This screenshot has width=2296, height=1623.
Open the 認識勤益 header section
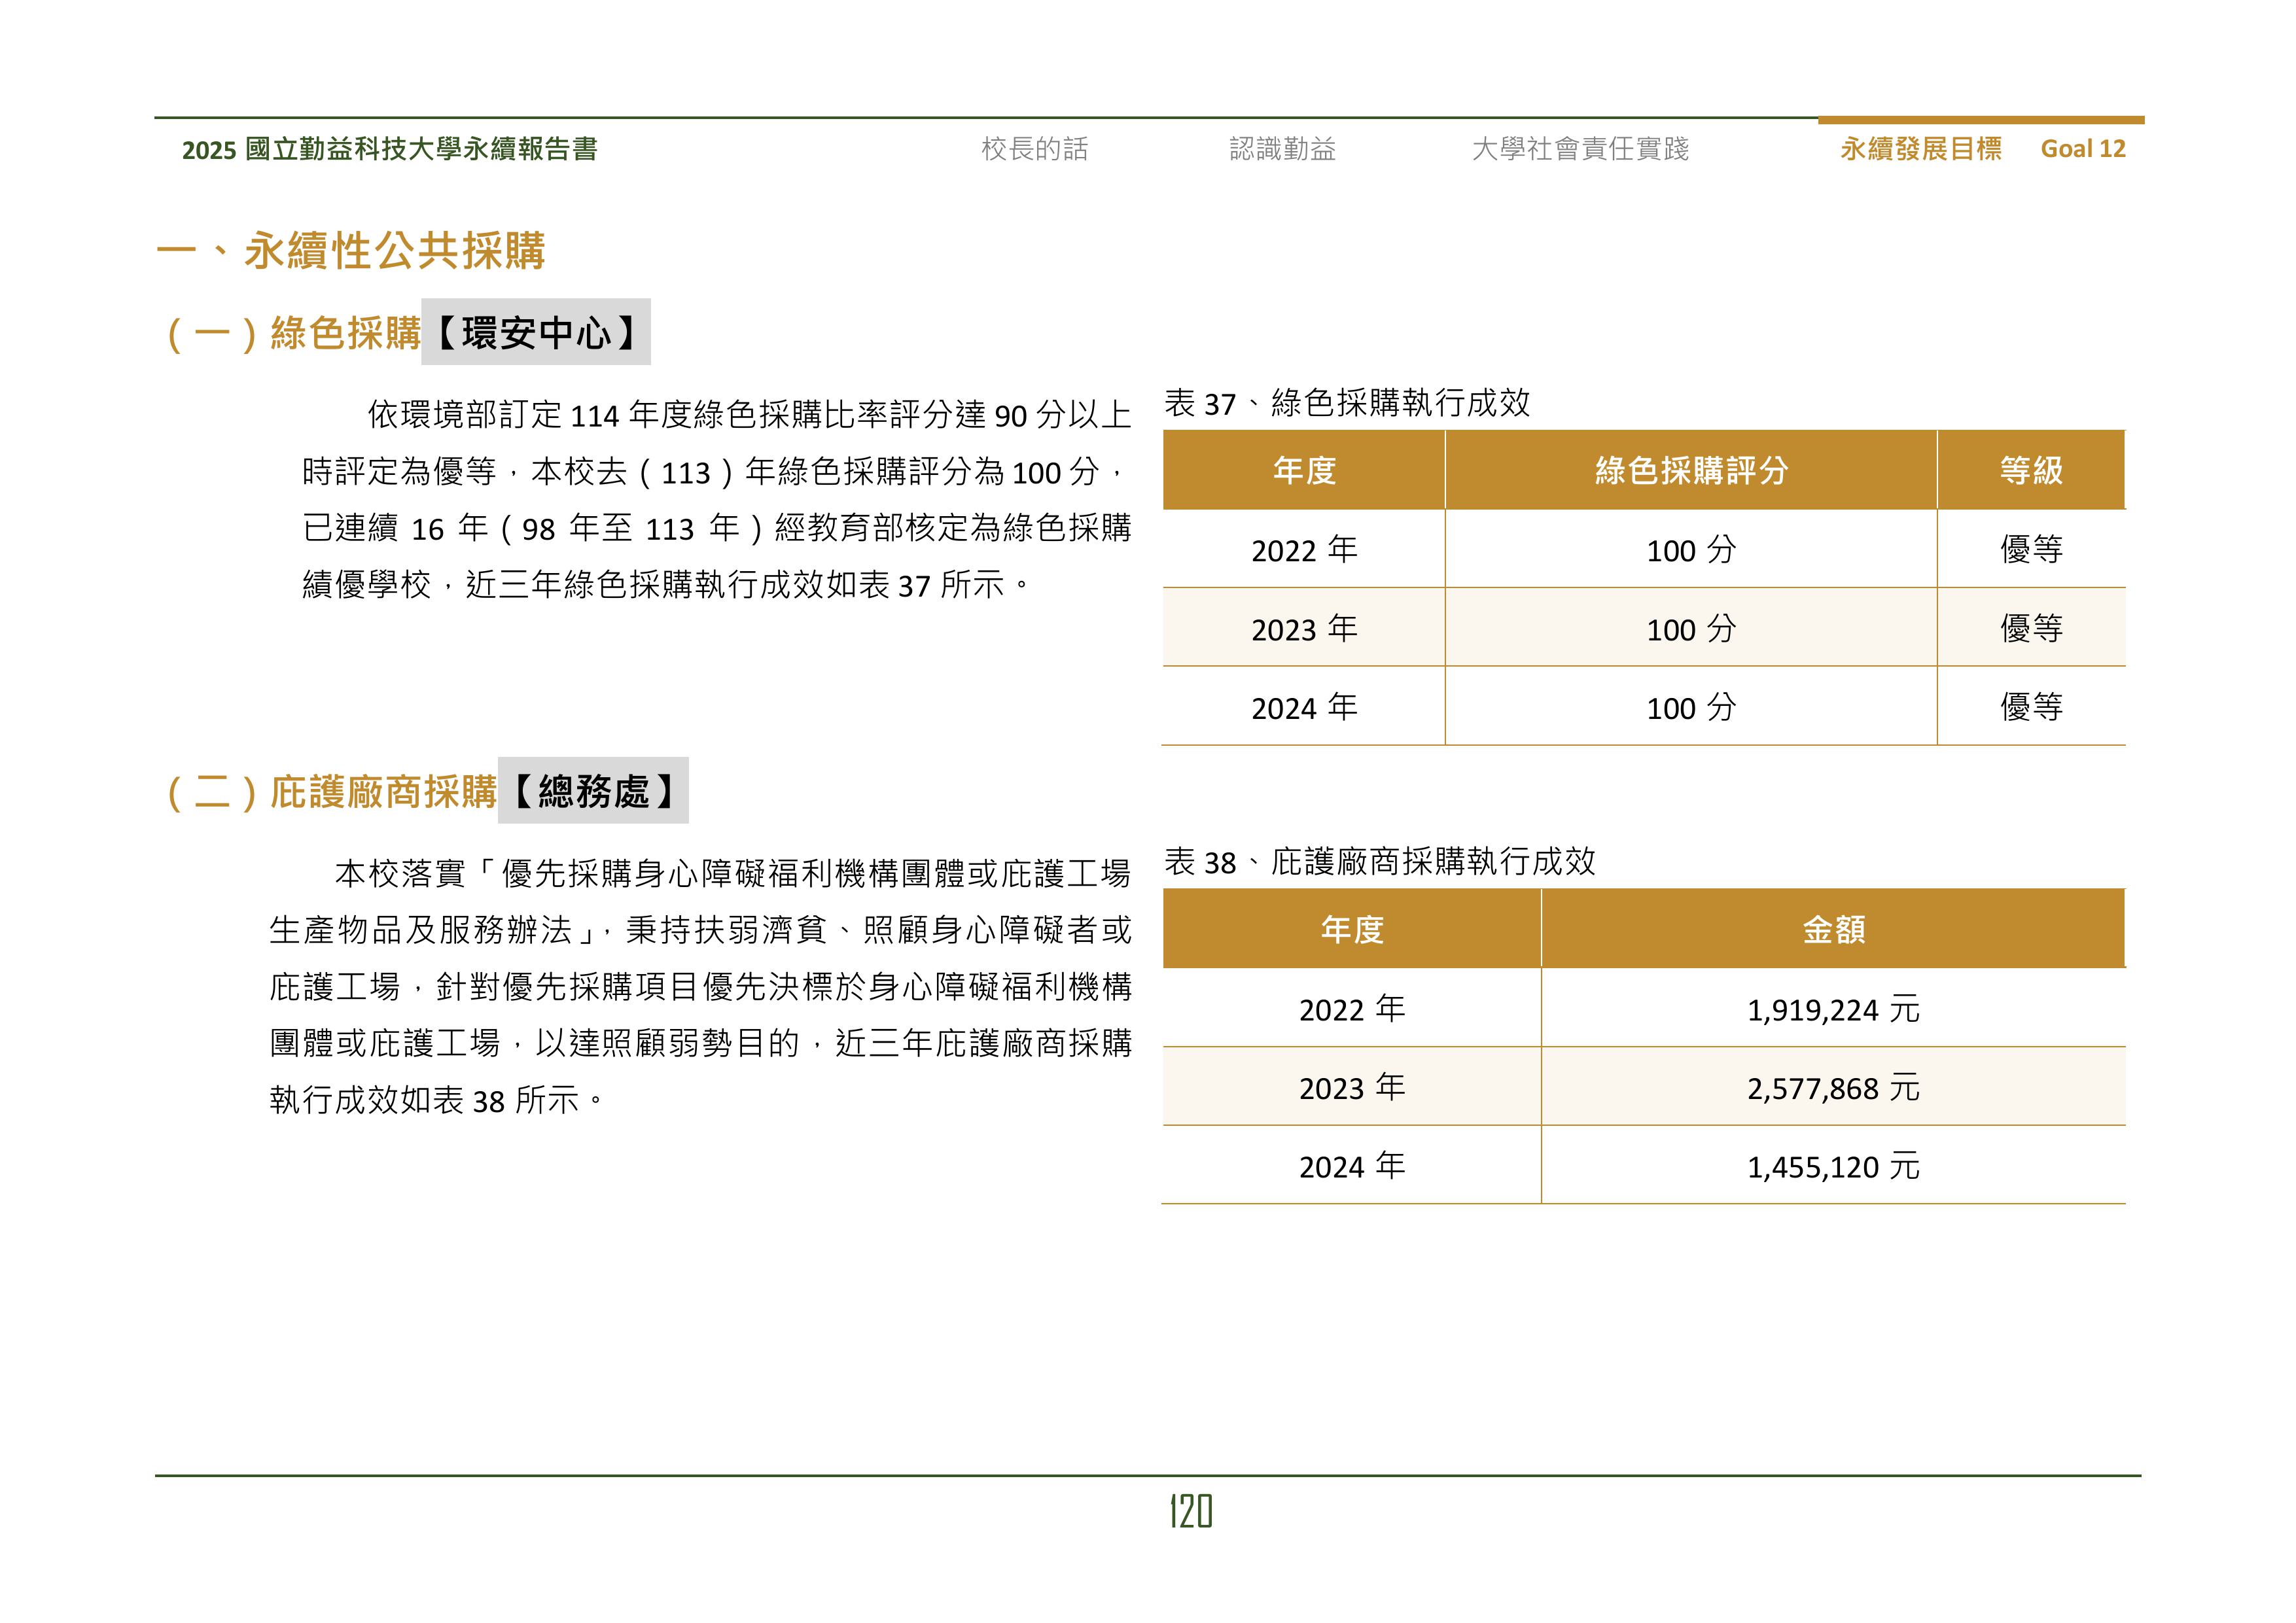(1282, 149)
